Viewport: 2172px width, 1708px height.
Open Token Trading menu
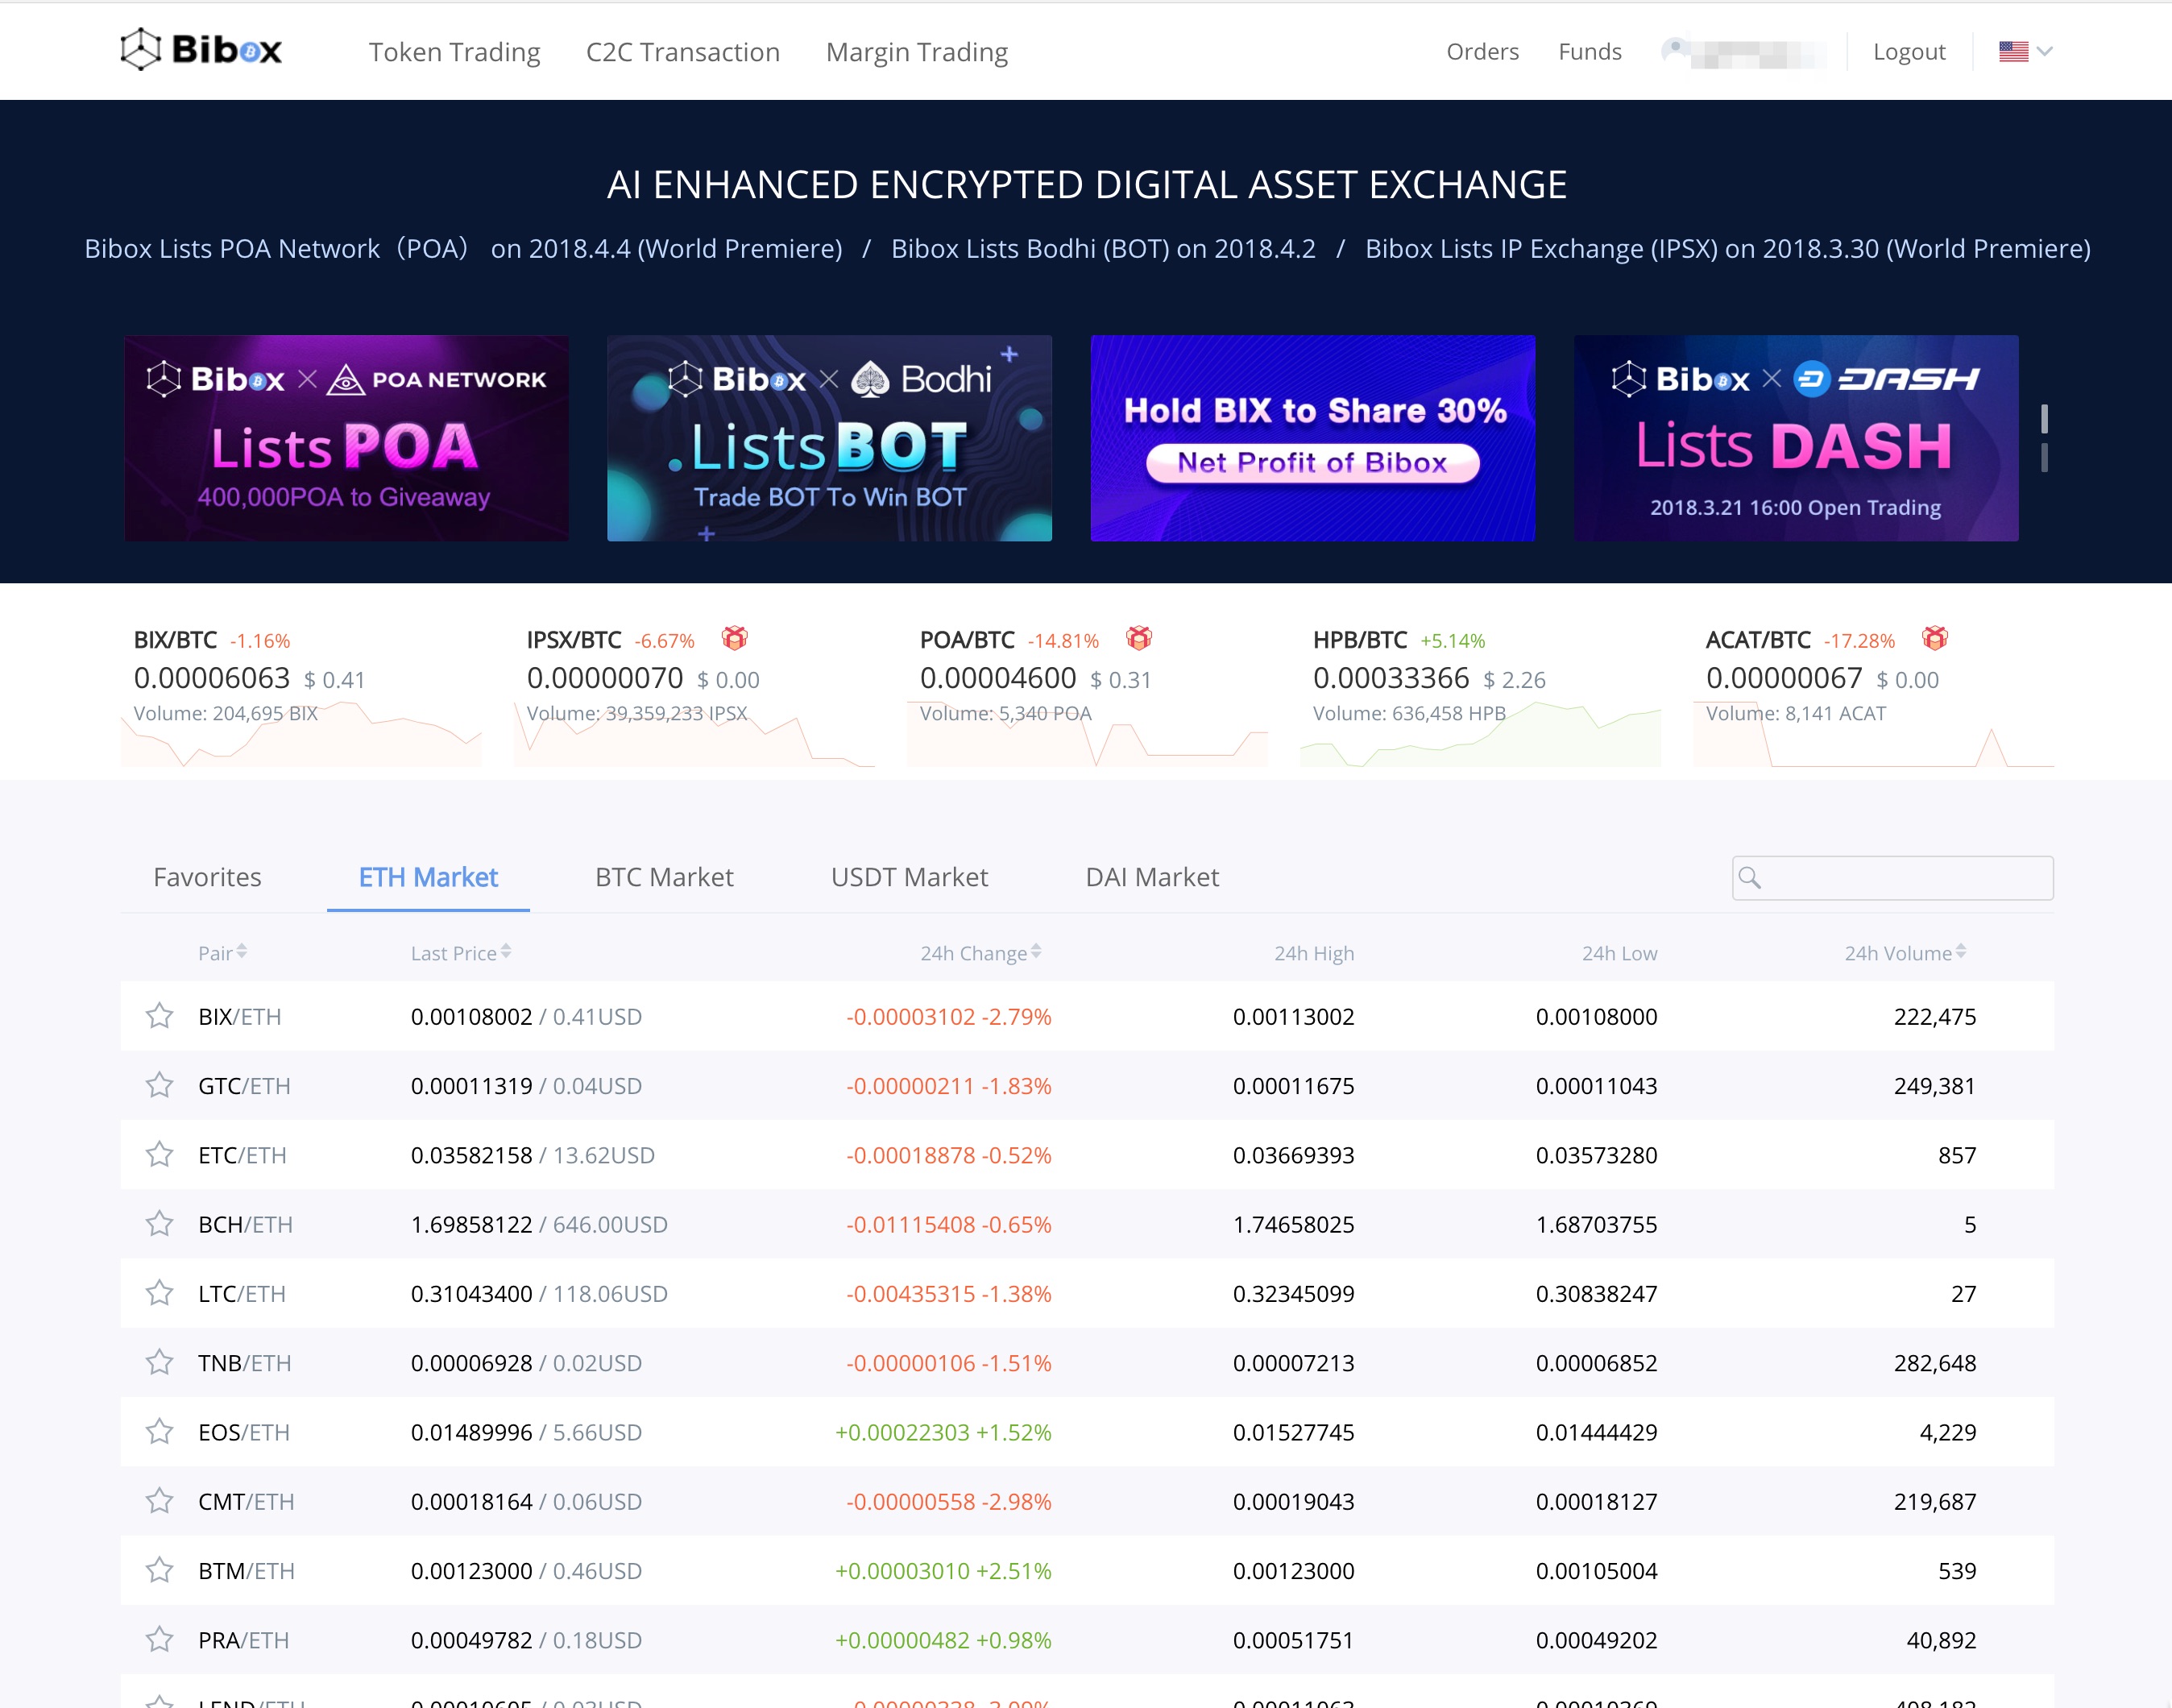point(454,52)
